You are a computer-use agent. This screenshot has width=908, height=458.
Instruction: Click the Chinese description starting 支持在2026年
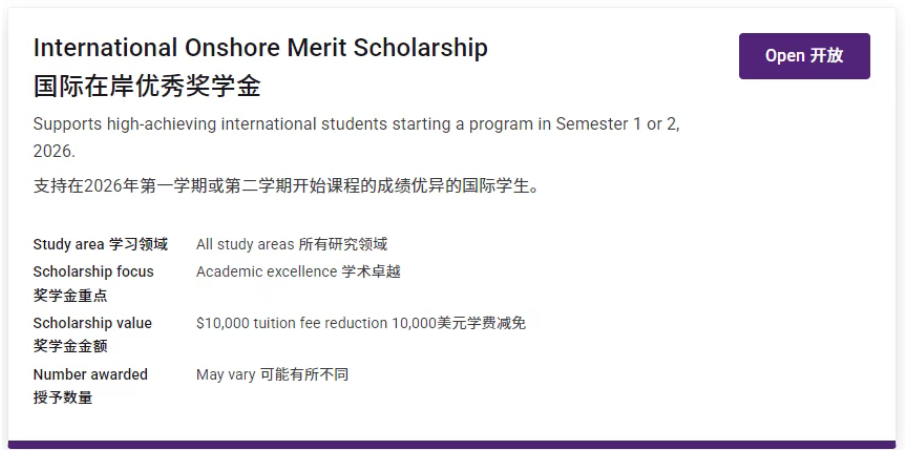[286, 186]
